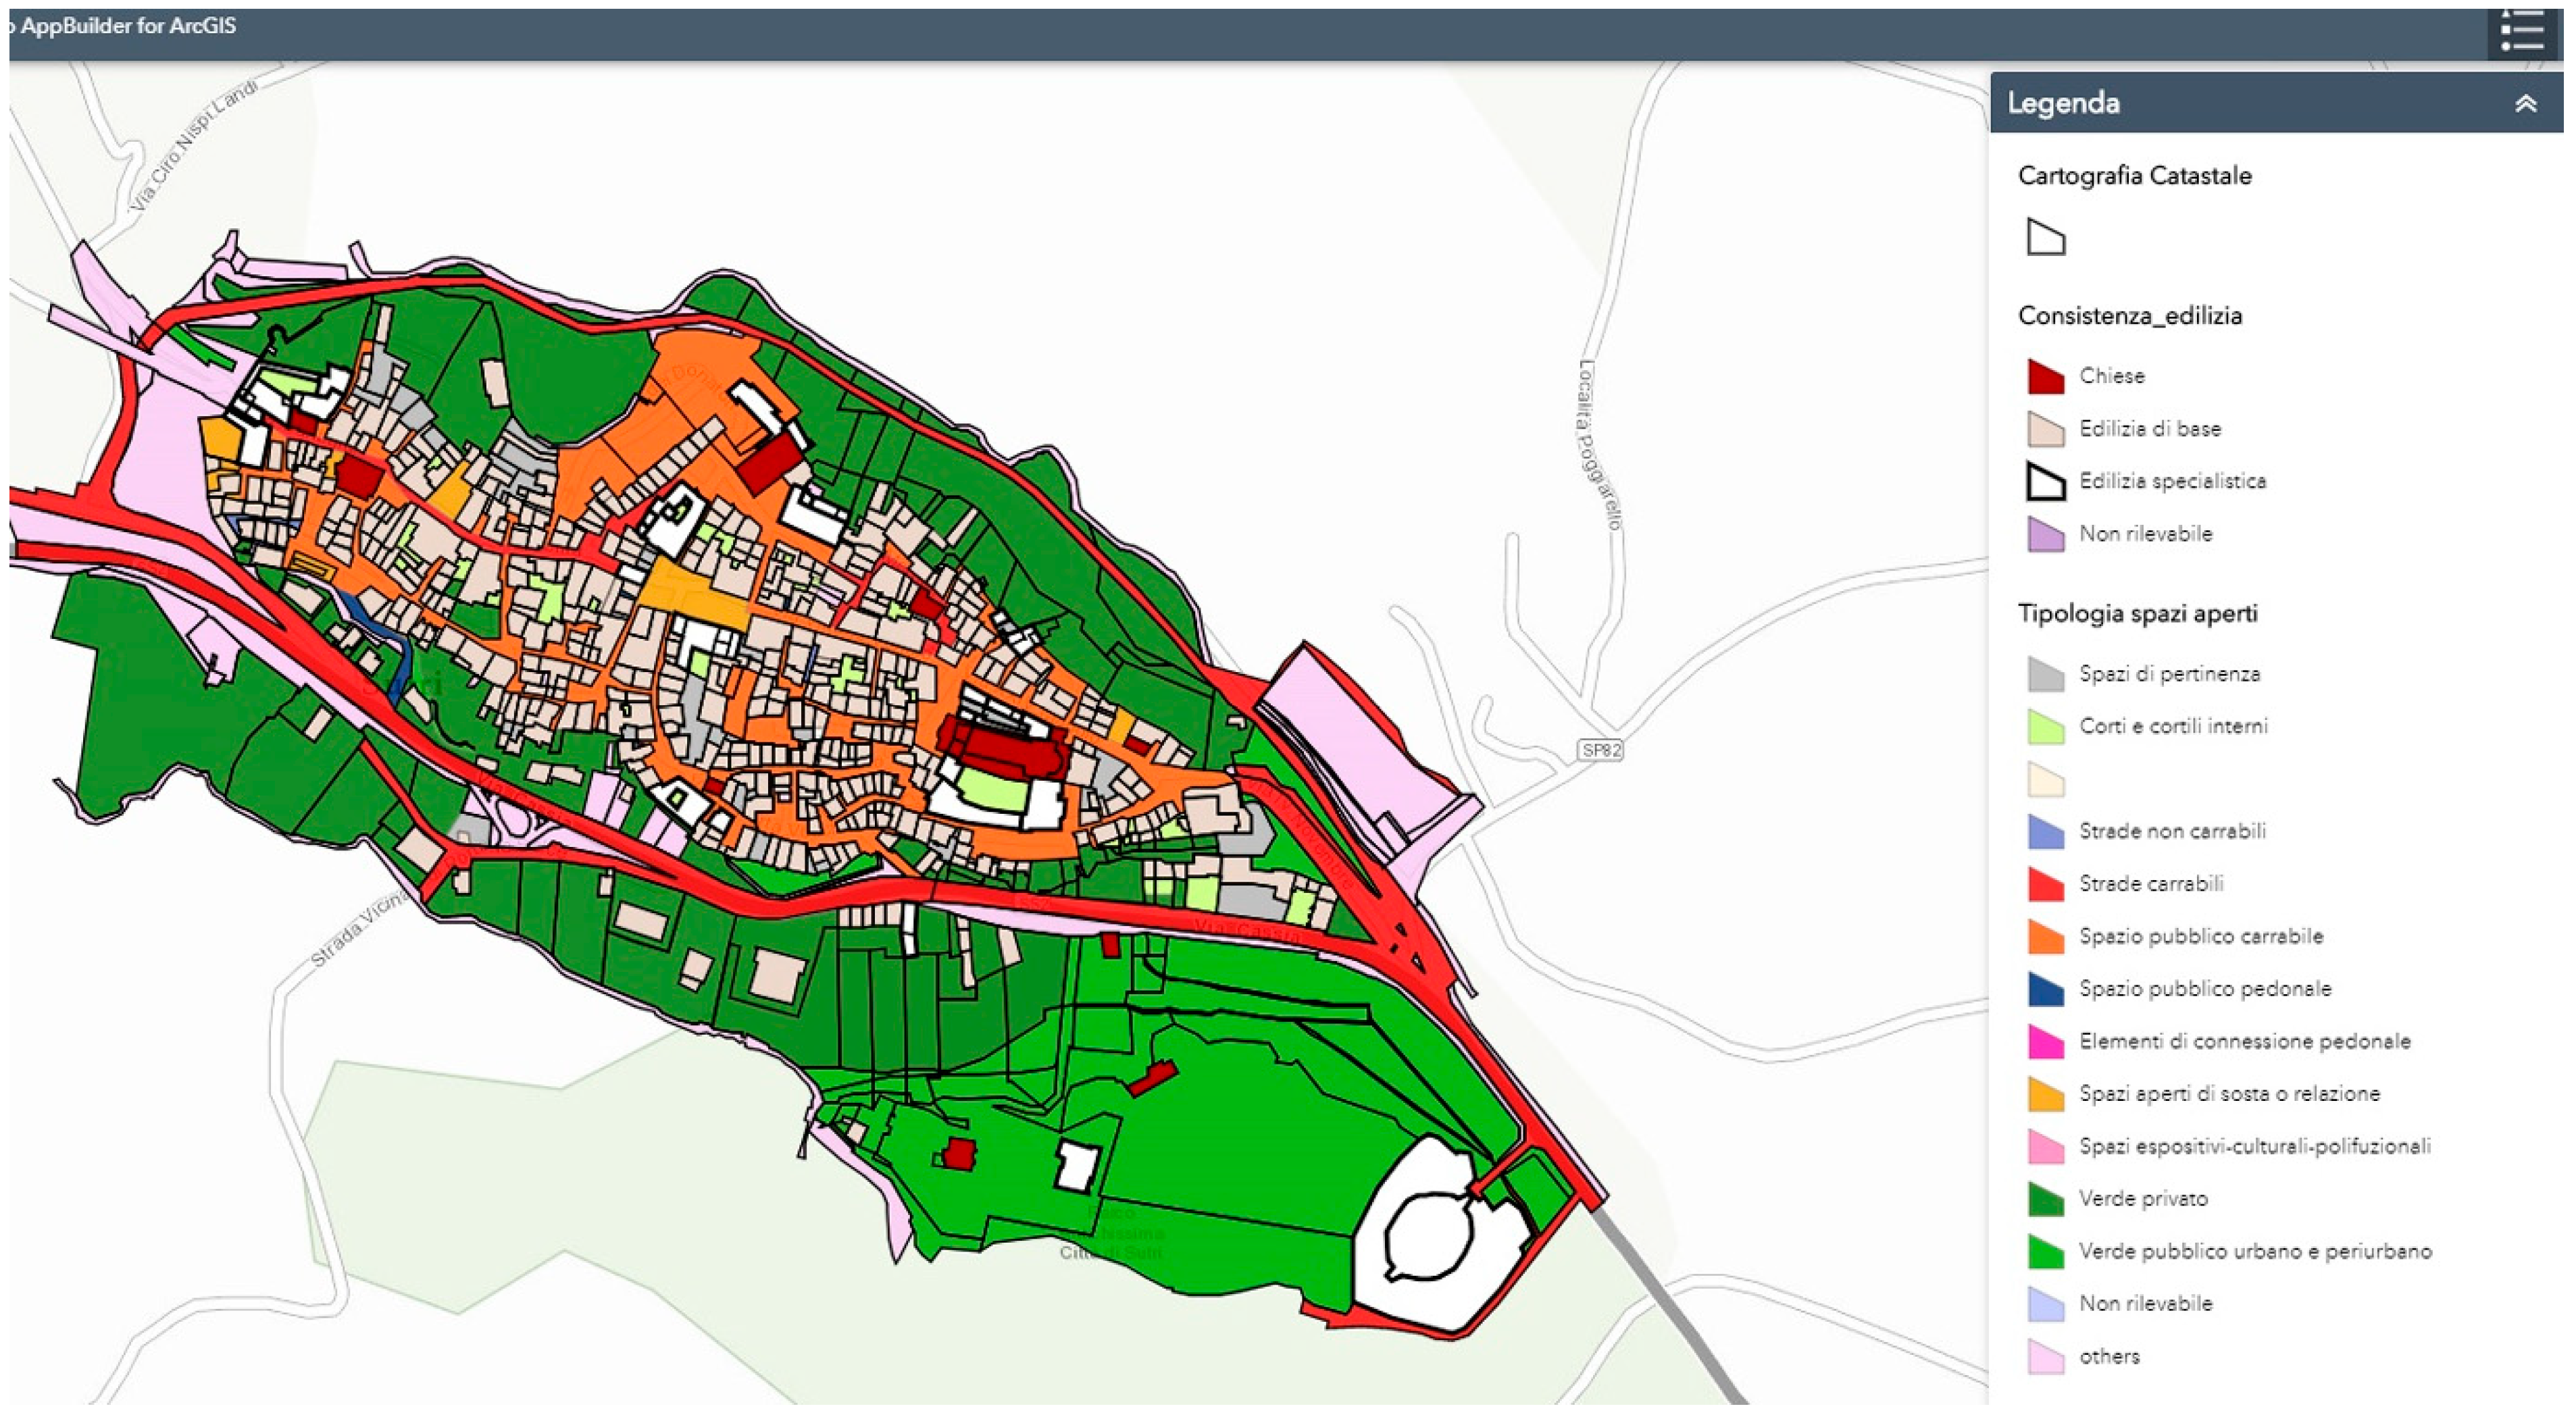2576x1417 pixels.
Task: Click the Spazi espositivi-culturali-polifuzionali swatch
Action: tap(2046, 1146)
